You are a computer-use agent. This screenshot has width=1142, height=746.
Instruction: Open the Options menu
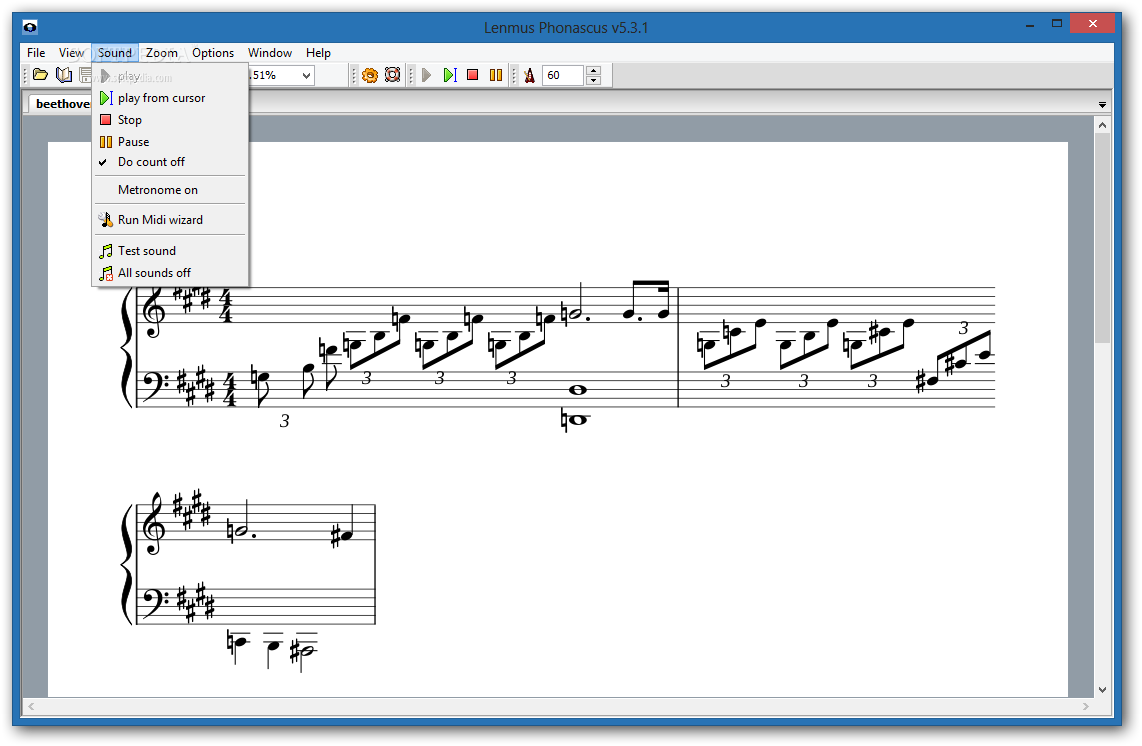(213, 52)
